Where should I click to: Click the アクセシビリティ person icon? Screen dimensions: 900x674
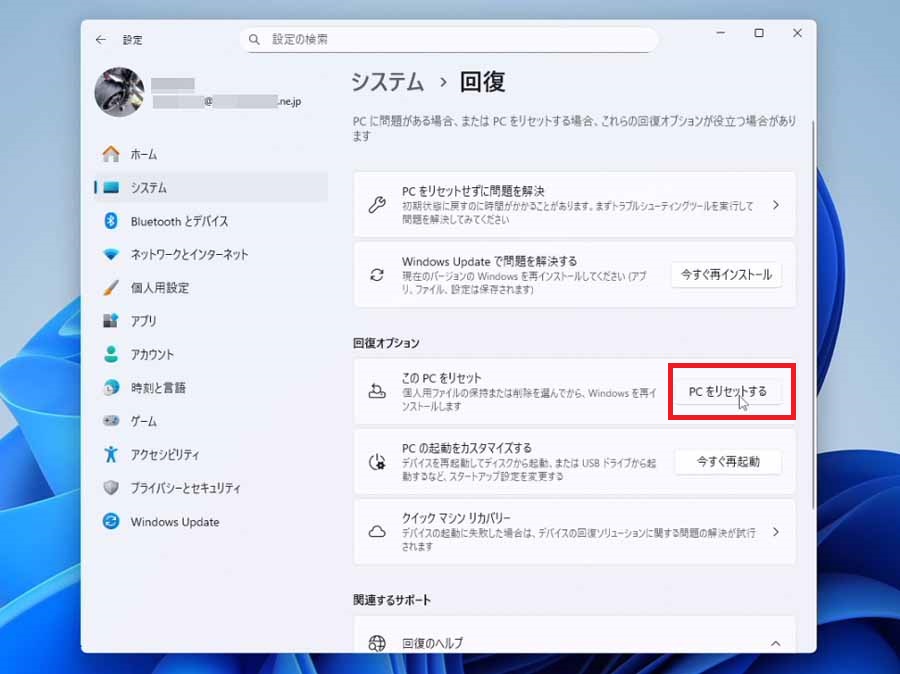click(x=111, y=454)
